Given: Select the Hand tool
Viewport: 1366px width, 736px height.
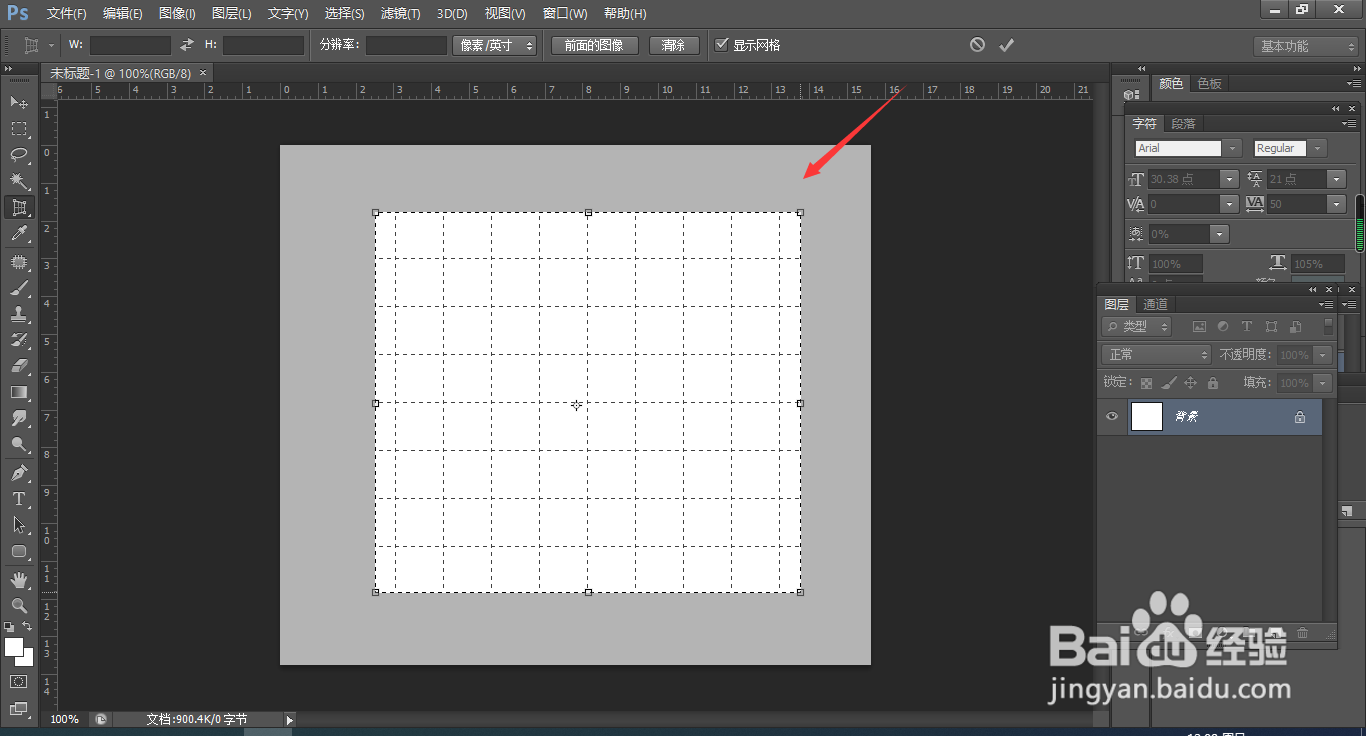Looking at the screenshot, I should coord(19,580).
